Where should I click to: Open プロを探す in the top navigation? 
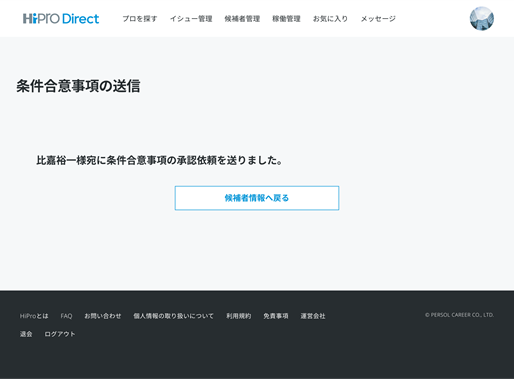(140, 19)
